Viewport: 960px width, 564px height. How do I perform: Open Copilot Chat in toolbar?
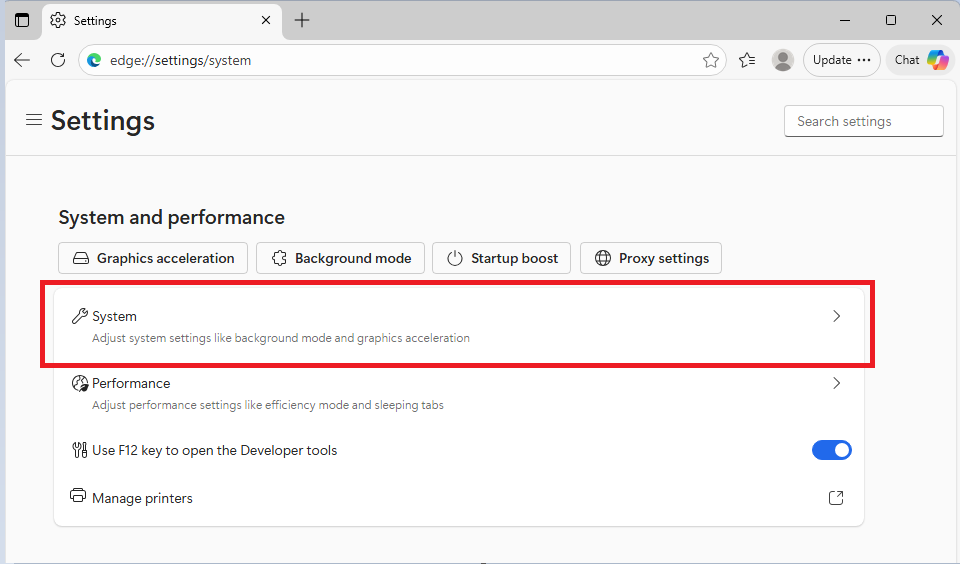[x=920, y=60]
